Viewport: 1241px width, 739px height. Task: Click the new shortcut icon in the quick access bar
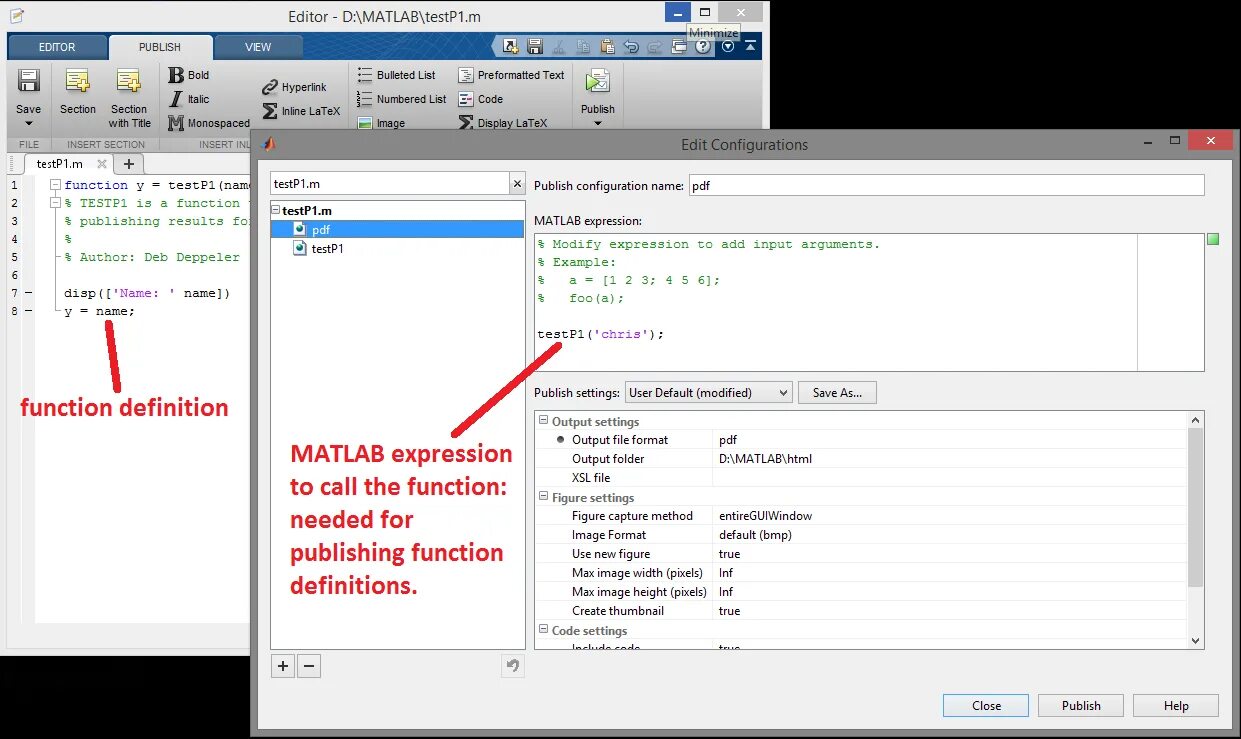510,46
